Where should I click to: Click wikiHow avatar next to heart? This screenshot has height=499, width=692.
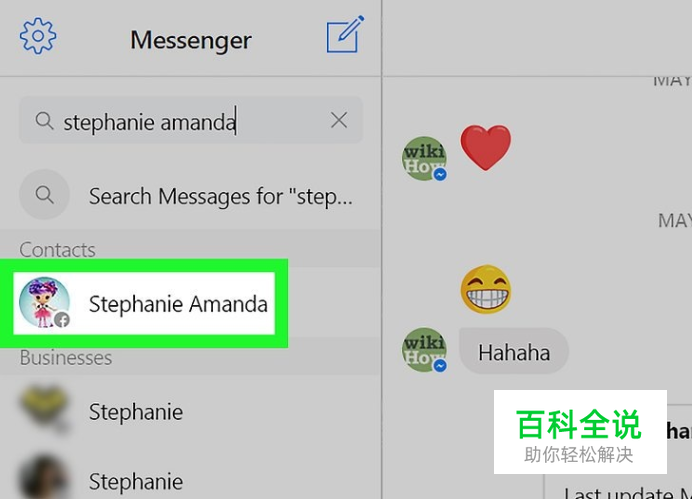pos(424,158)
